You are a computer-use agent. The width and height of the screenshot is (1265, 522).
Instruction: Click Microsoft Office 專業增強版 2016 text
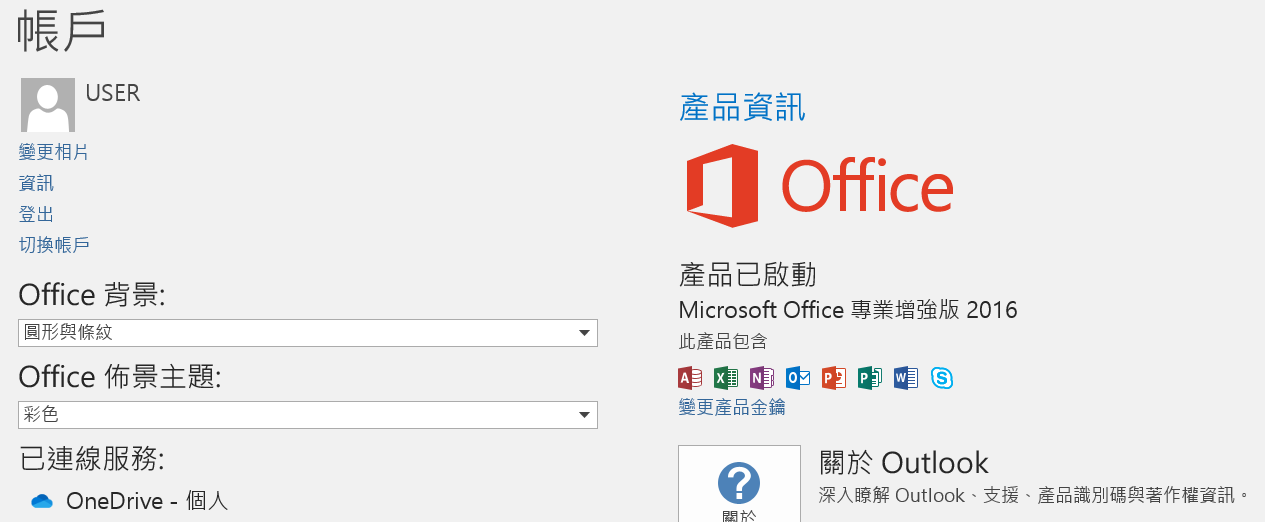pyautogui.click(x=848, y=310)
